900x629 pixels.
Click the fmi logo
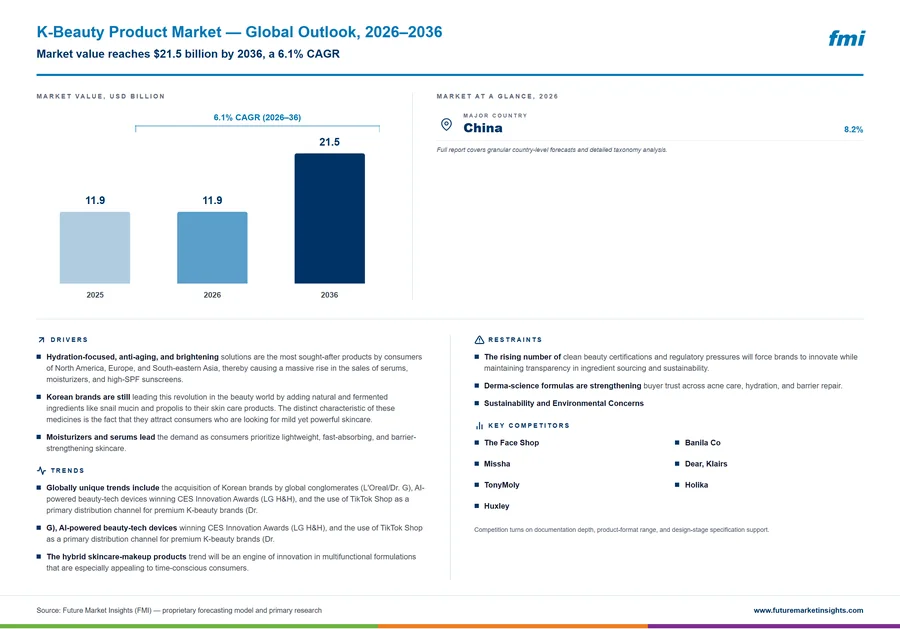pyautogui.click(x=847, y=38)
